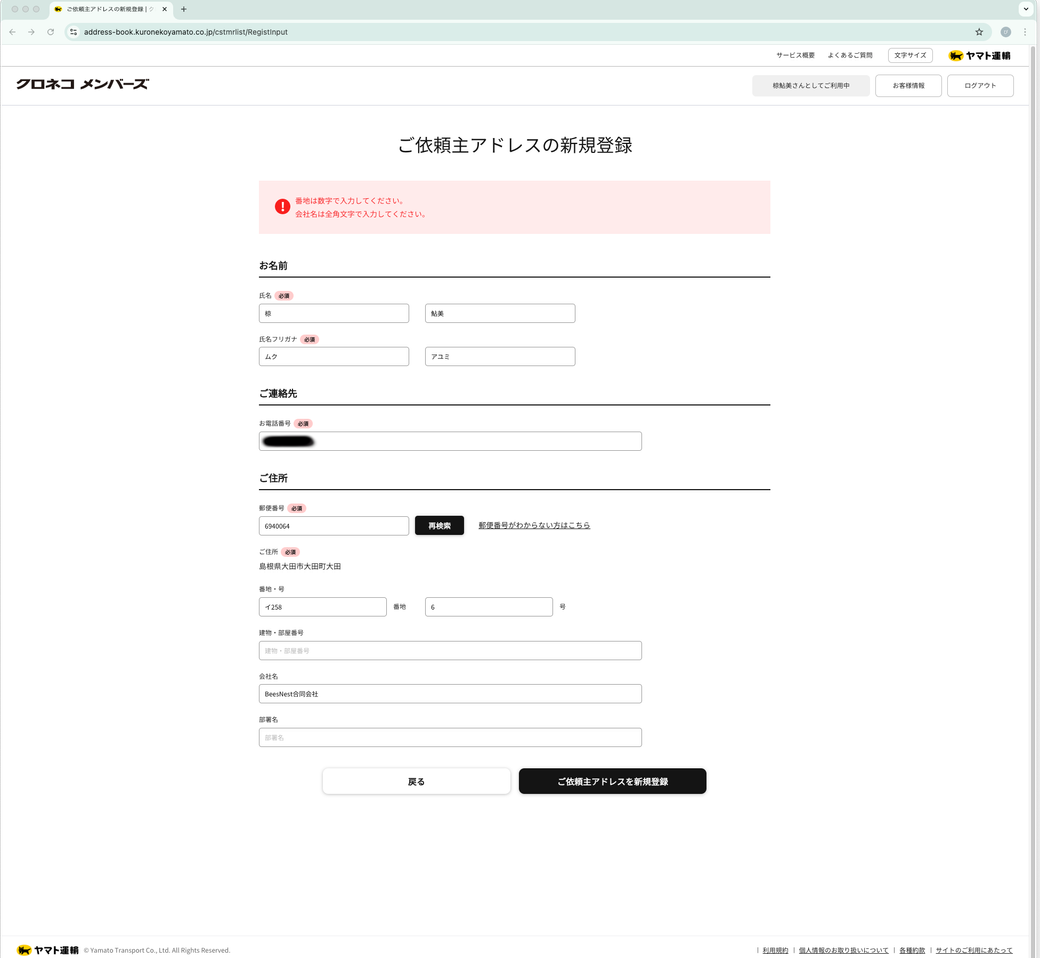This screenshot has height=958, width=1040.
Task: Click the 再検索 button
Action: pyautogui.click(x=439, y=525)
